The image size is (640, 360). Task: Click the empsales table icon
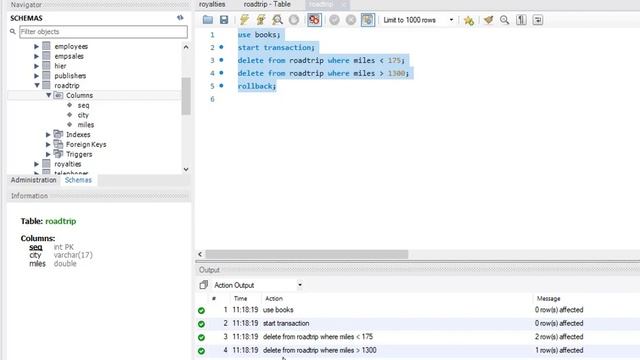pyautogui.click(x=47, y=56)
